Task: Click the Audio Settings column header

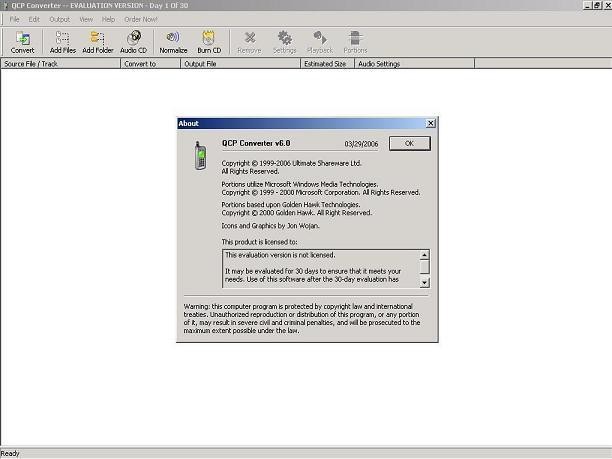Action: click(x=415, y=64)
